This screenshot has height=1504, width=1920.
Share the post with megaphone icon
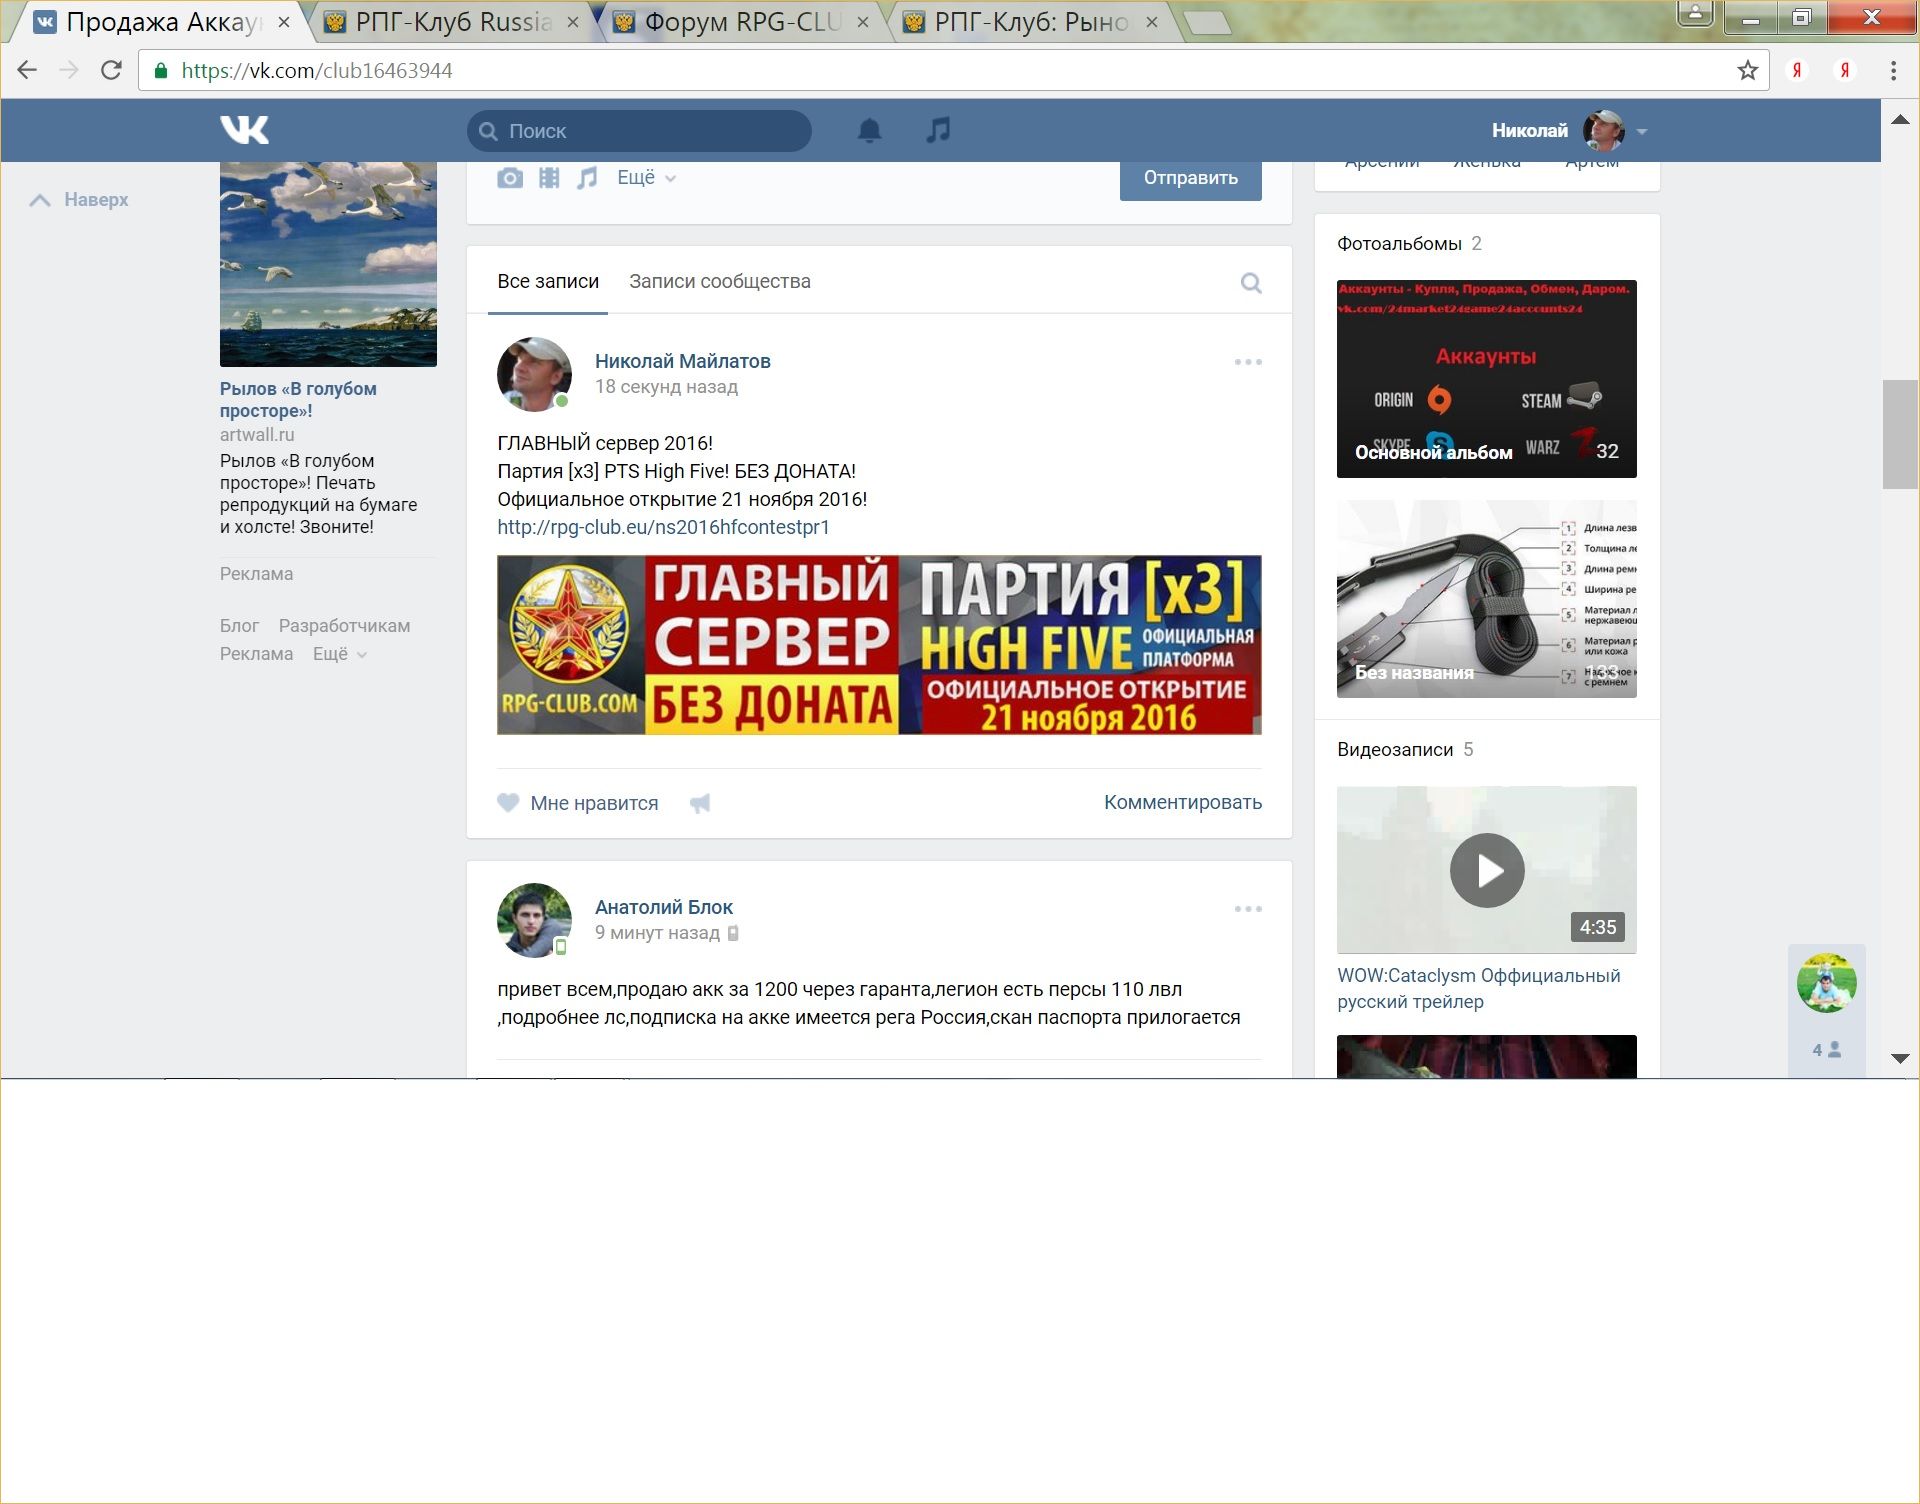(x=700, y=803)
